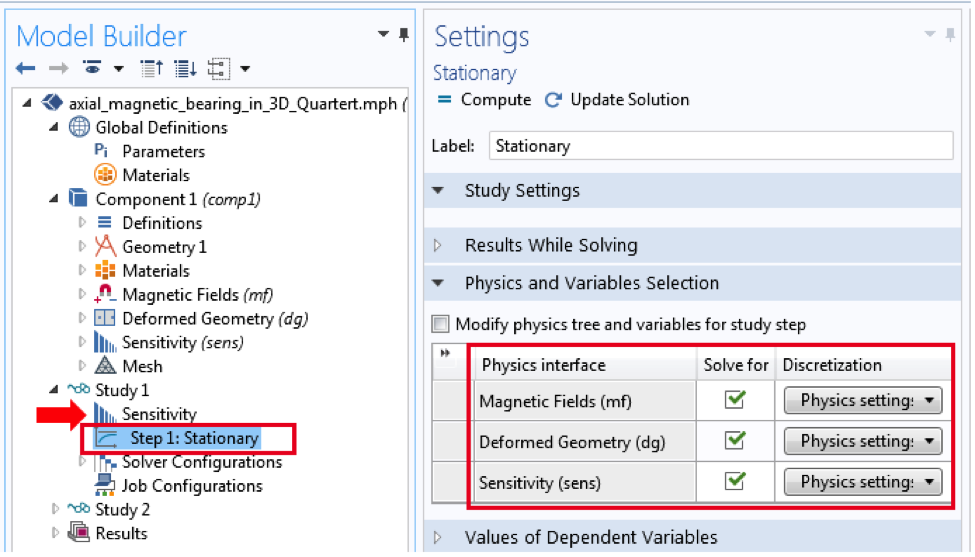Select the Mesh tree item label

pyautogui.click(x=142, y=366)
